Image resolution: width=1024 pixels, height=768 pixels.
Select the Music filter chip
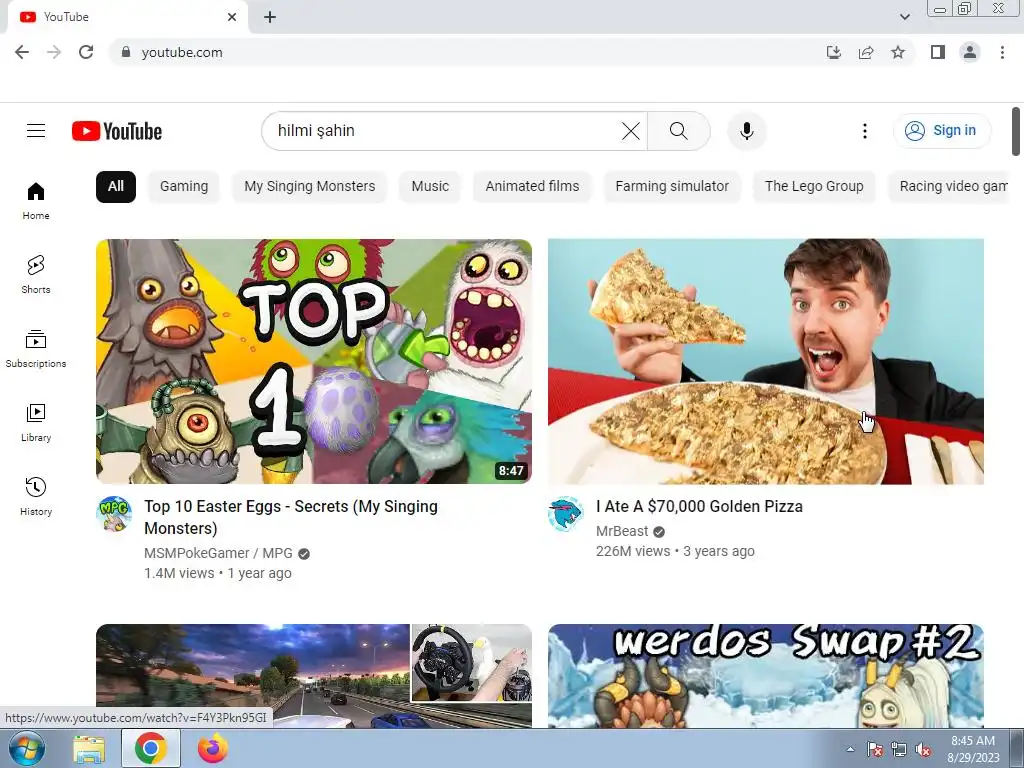click(x=430, y=187)
